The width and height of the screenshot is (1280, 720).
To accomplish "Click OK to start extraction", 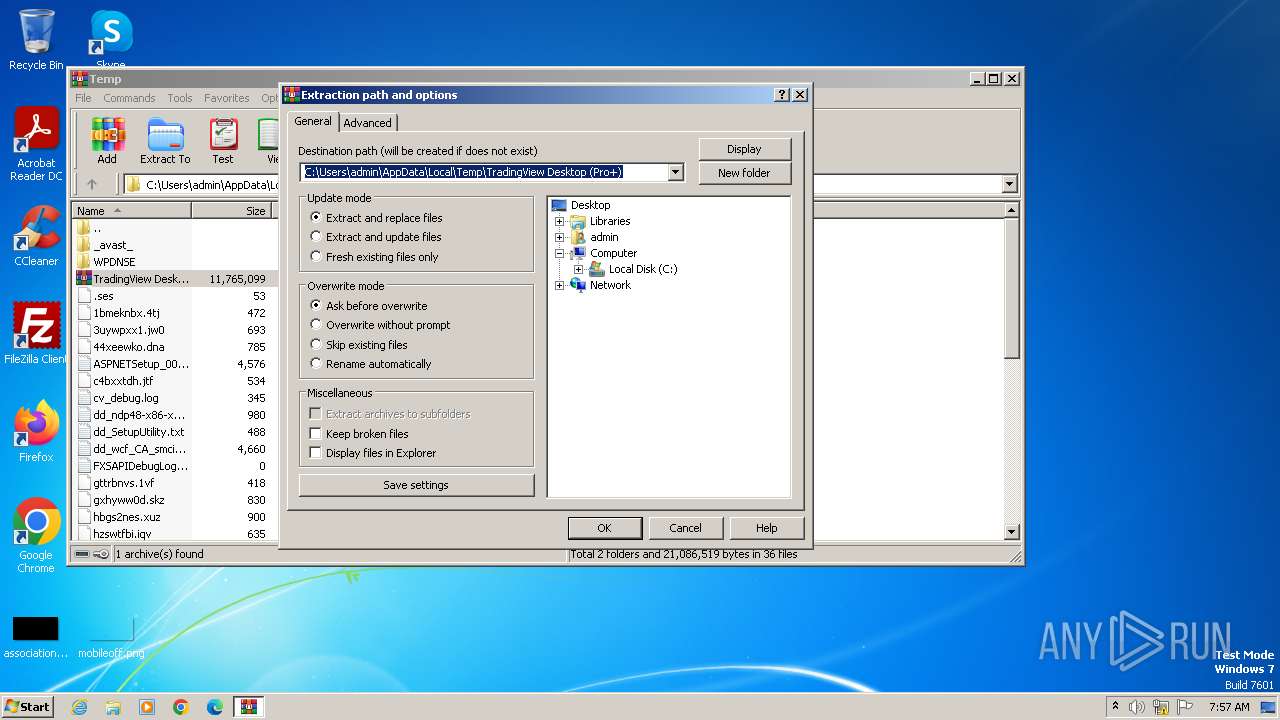I will click(604, 528).
